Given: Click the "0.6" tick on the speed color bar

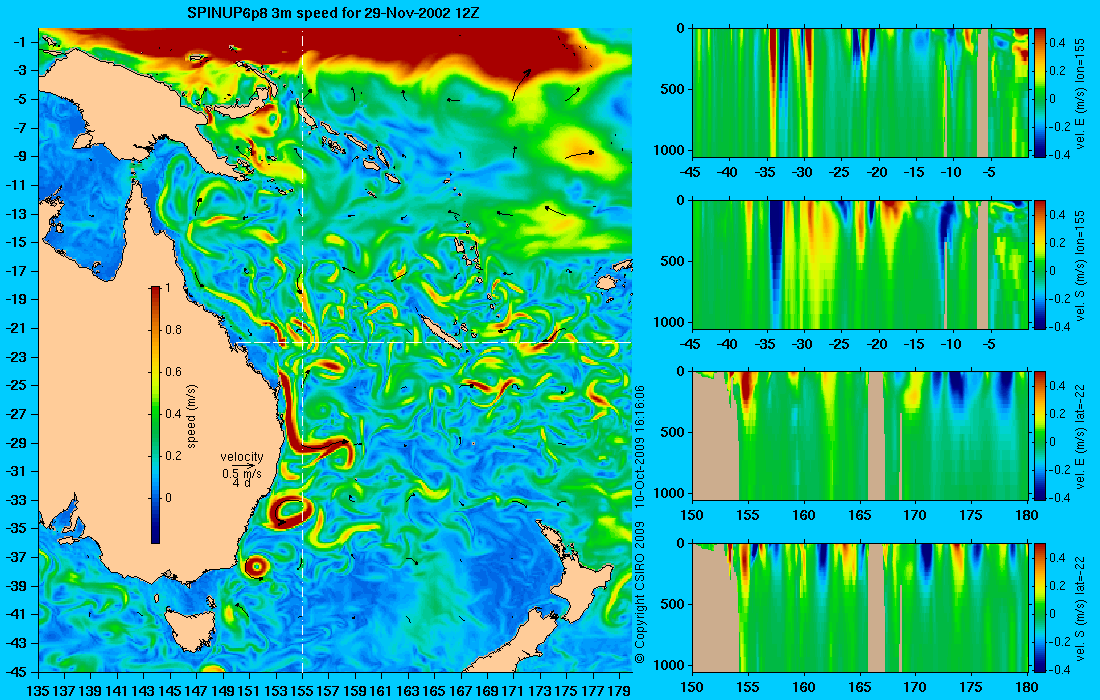Looking at the screenshot, I should 173,372.
